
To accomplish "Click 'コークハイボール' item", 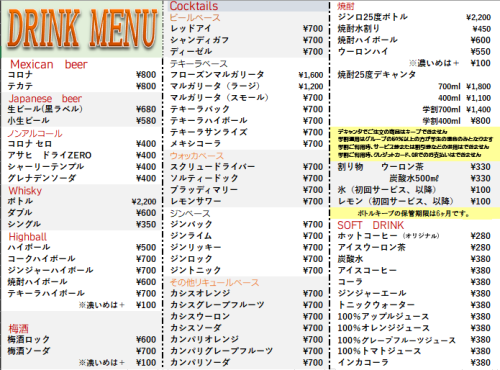I will pyautogui.click(x=41, y=259).
